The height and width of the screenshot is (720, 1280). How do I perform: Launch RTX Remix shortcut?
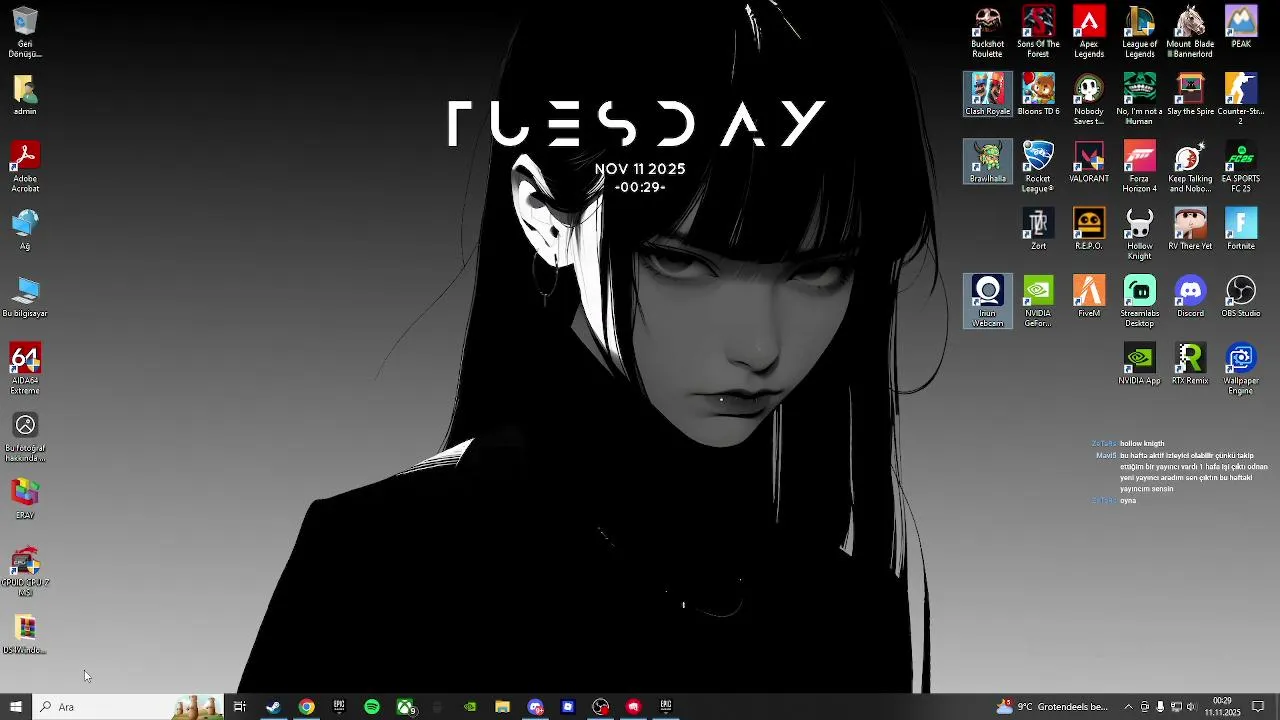(x=1190, y=362)
